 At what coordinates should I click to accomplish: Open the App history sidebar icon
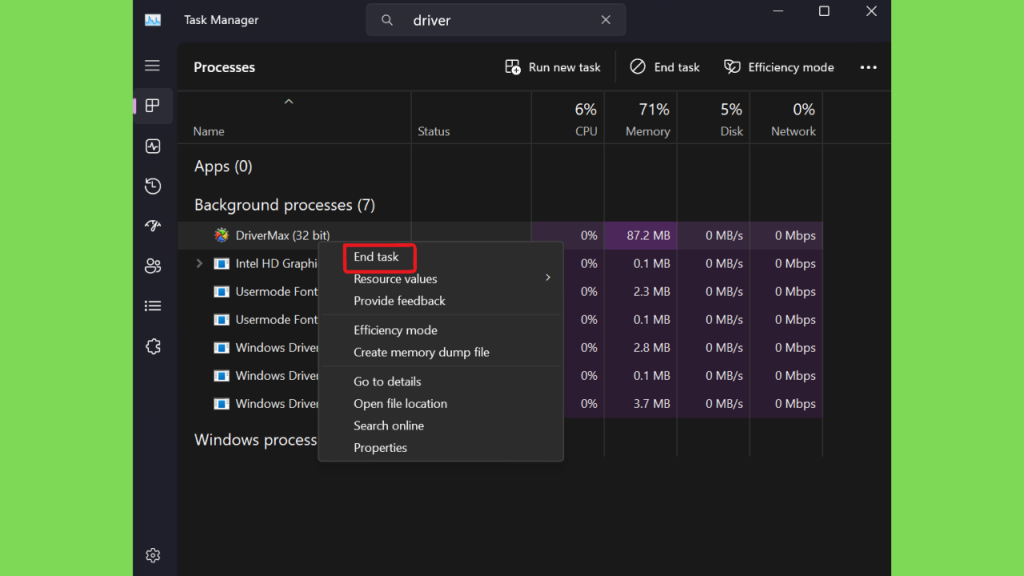(x=152, y=186)
